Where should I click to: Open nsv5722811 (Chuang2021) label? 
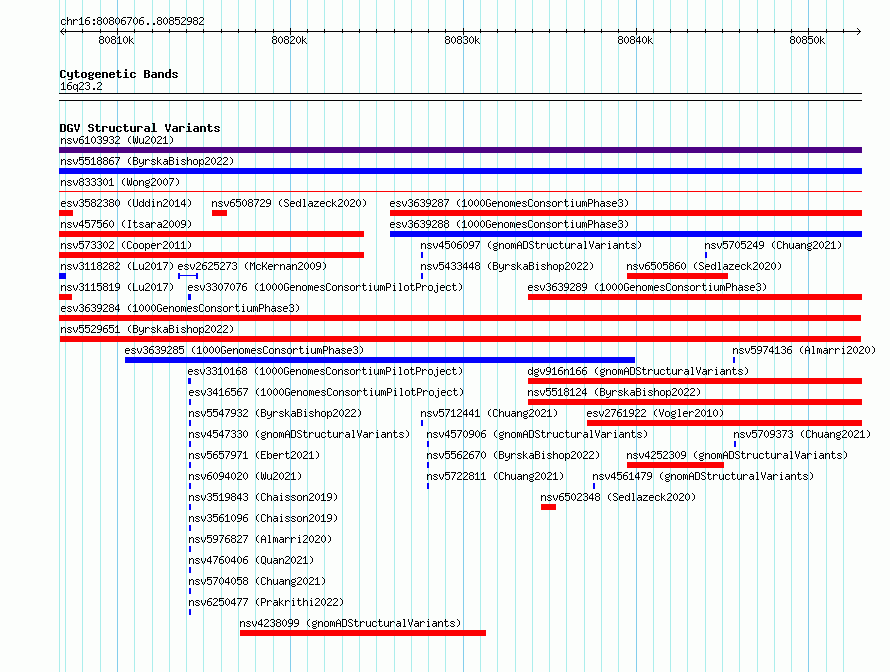tap(495, 476)
